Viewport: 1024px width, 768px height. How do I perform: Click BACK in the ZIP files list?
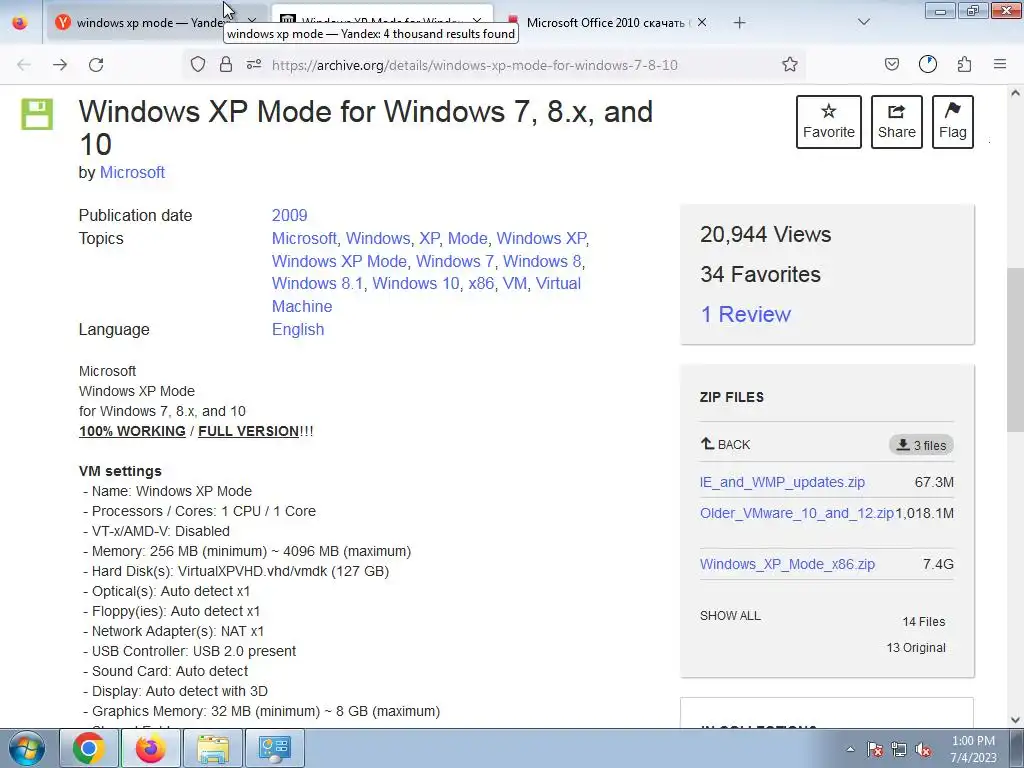pos(725,445)
